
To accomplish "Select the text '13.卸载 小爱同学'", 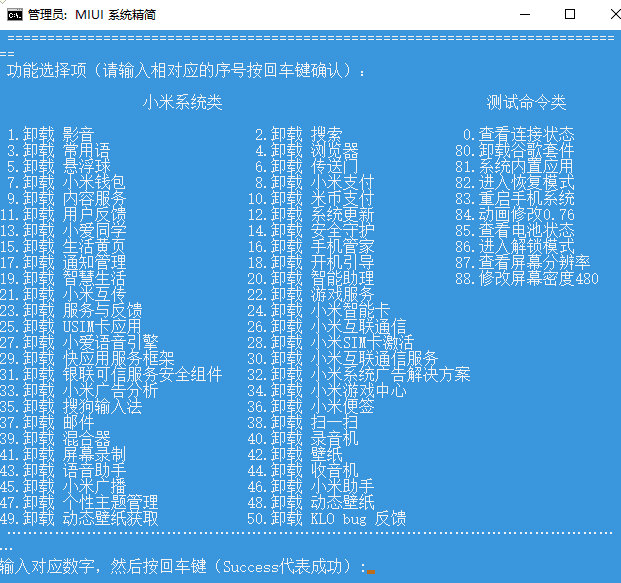I will [x=63, y=231].
